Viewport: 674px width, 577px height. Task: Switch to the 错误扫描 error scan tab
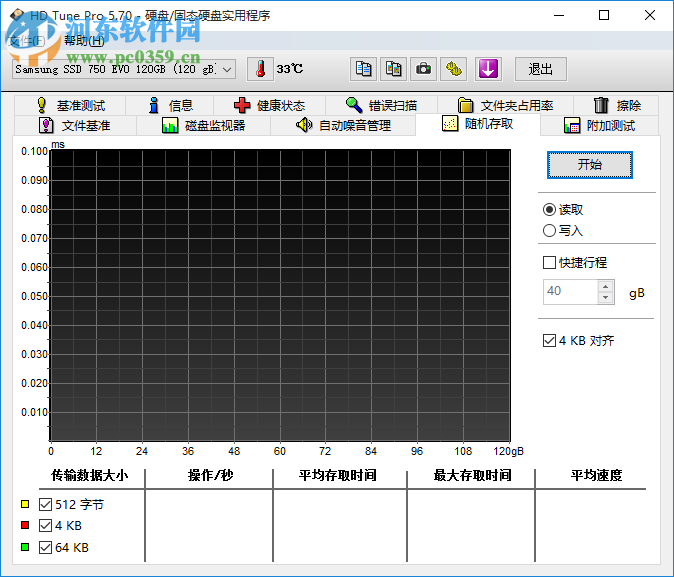coord(381,105)
